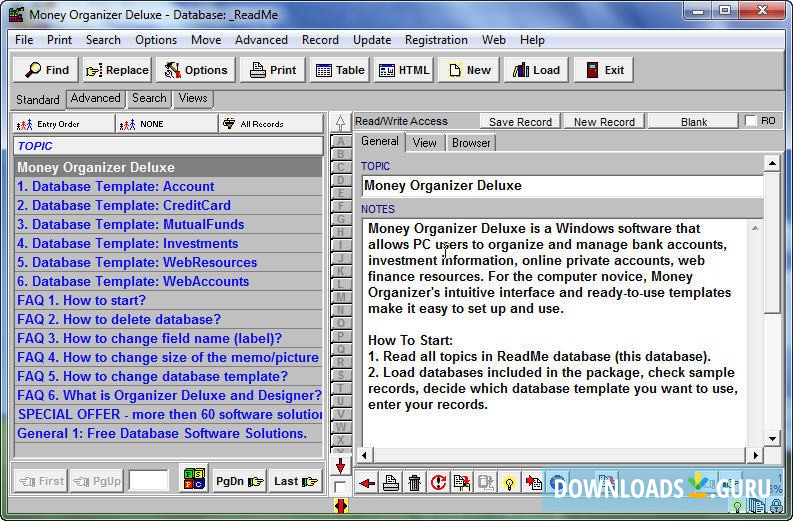
Task: Click the PgDn navigation button
Action: click(239, 481)
